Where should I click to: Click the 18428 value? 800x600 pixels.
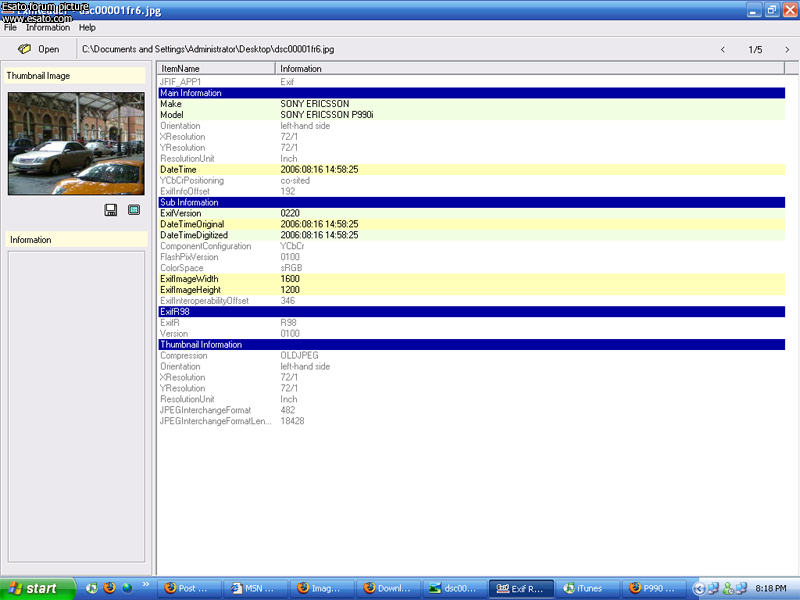tap(292, 421)
